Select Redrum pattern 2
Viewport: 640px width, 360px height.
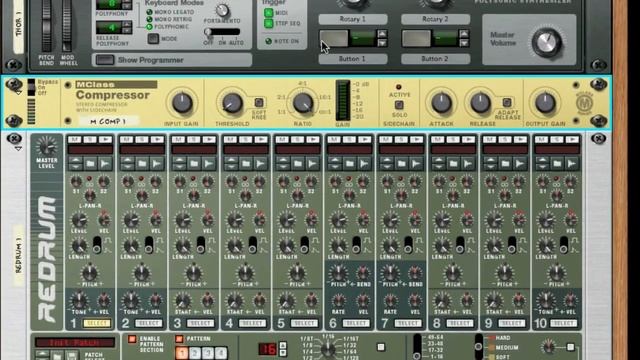pos(195,353)
